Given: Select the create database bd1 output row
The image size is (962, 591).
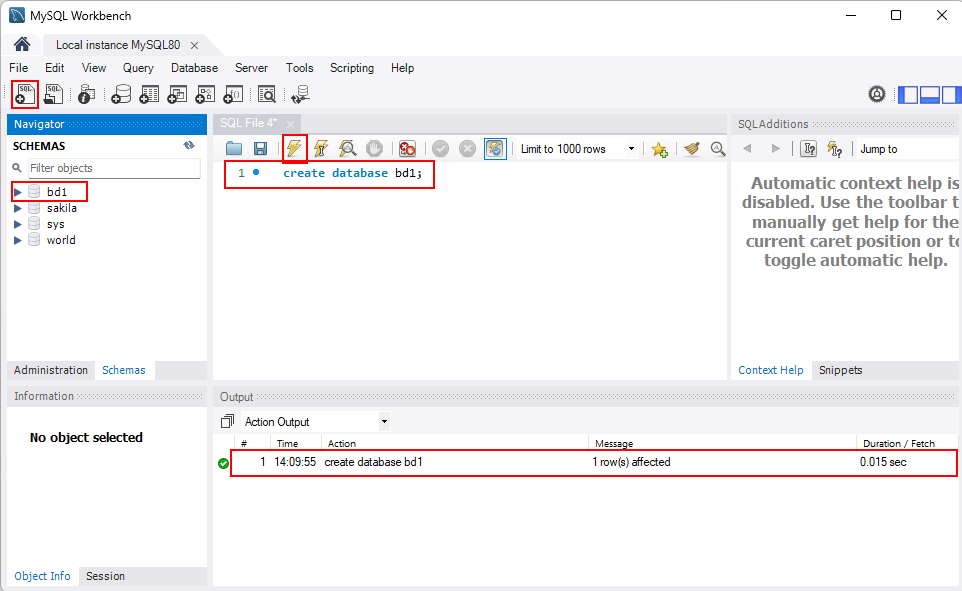Looking at the screenshot, I should (x=593, y=462).
